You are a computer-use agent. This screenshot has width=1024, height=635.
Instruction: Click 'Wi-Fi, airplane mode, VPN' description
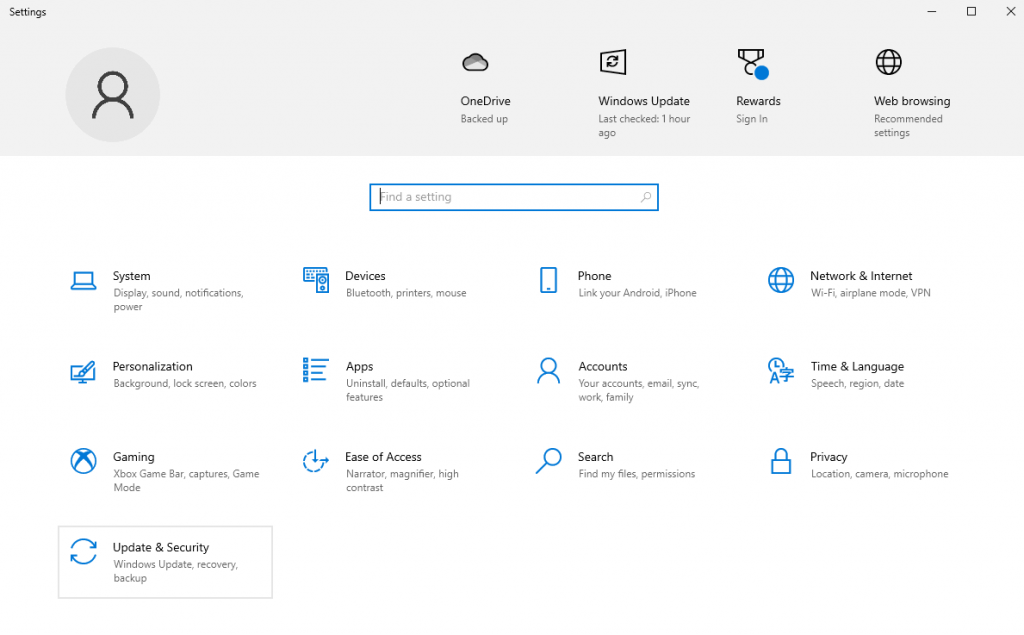pyautogui.click(x=871, y=293)
